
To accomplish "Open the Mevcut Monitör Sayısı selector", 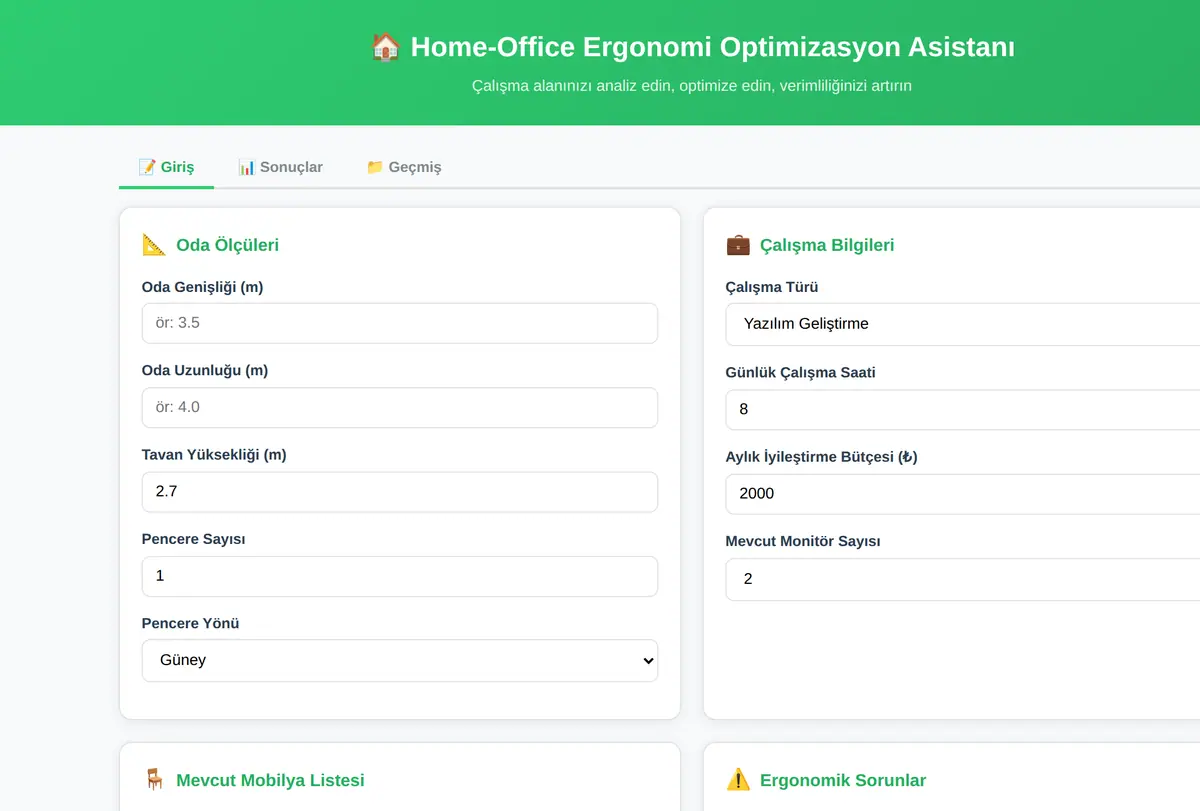I will pyautogui.click(x=963, y=579).
